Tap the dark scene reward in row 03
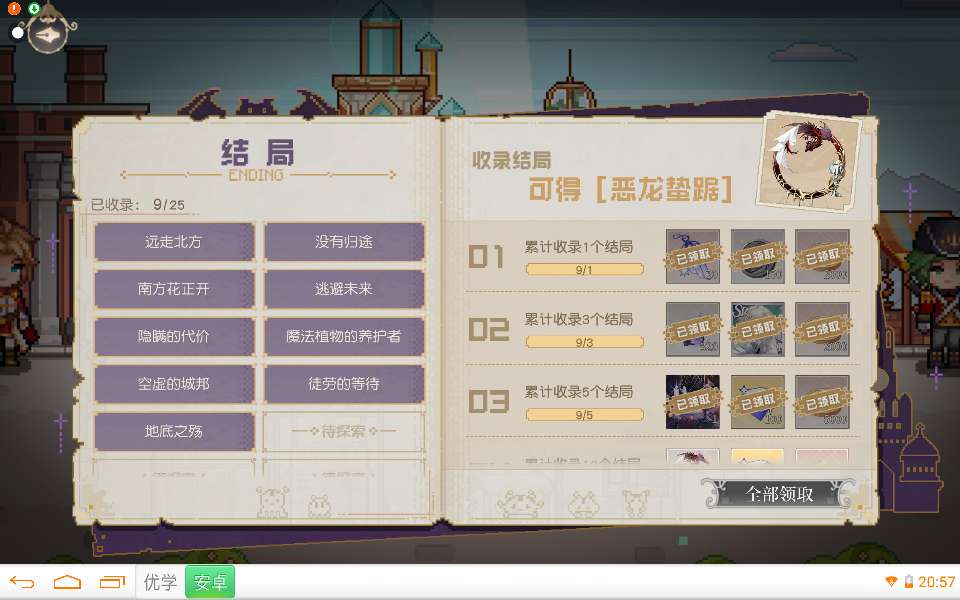This screenshot has height=600, width=960. click(x=692, y=402)
